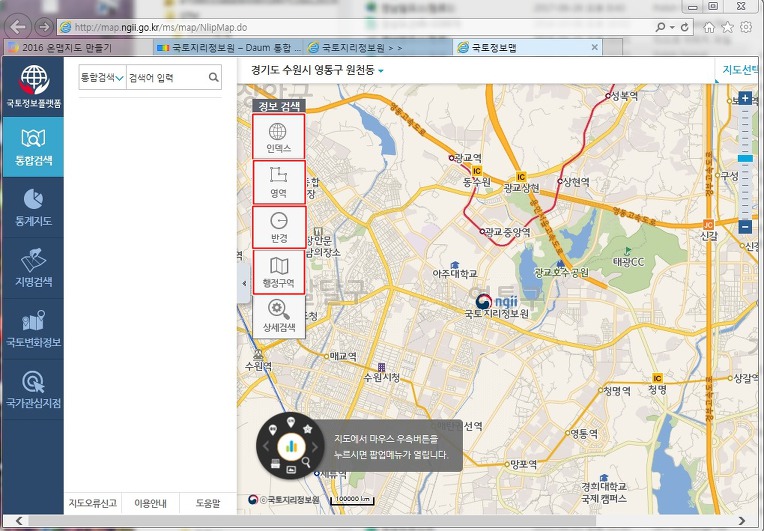Click the radial menu left arrow
This screenshot has height=531, width=764.
[x=266, y=446]
